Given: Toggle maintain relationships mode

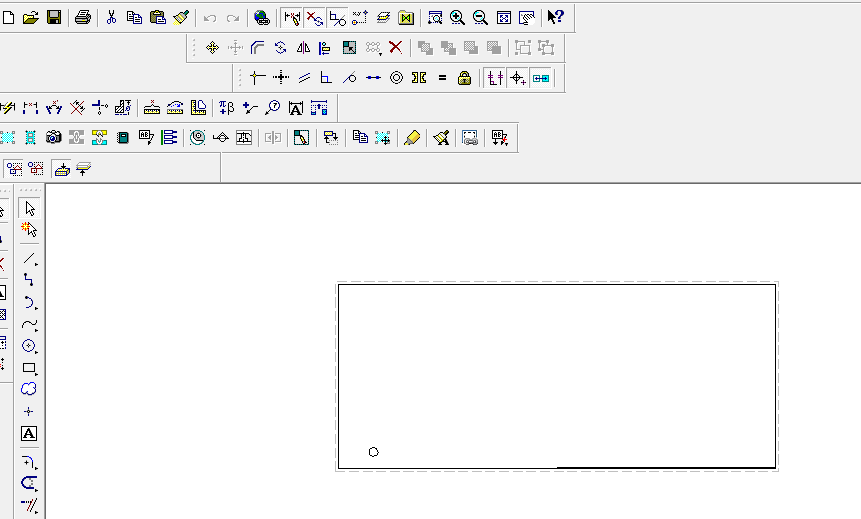Looking at the screenshot, I should (x=292, y=18).
